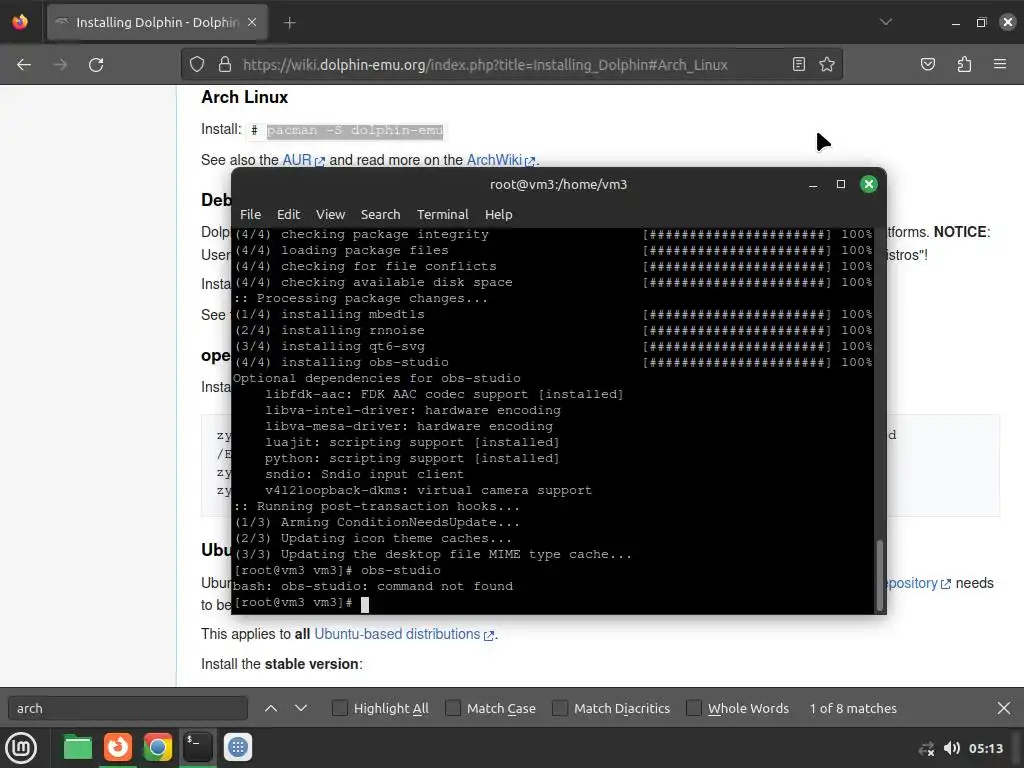Go to next find match arrow

point(300,708)
